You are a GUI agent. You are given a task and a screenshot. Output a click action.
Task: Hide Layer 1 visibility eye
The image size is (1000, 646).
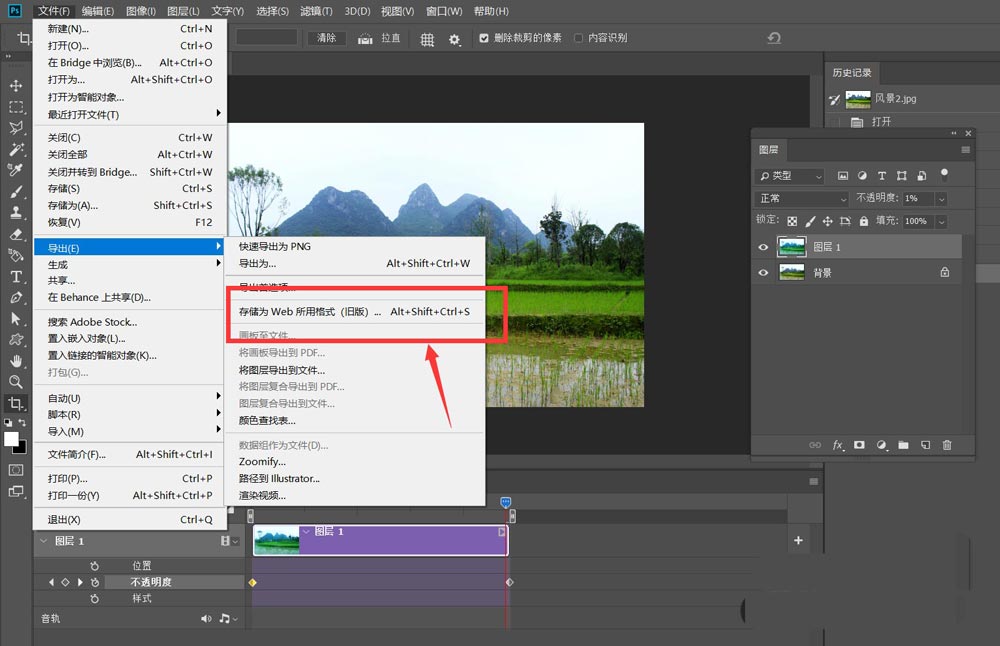click(763, 247)
